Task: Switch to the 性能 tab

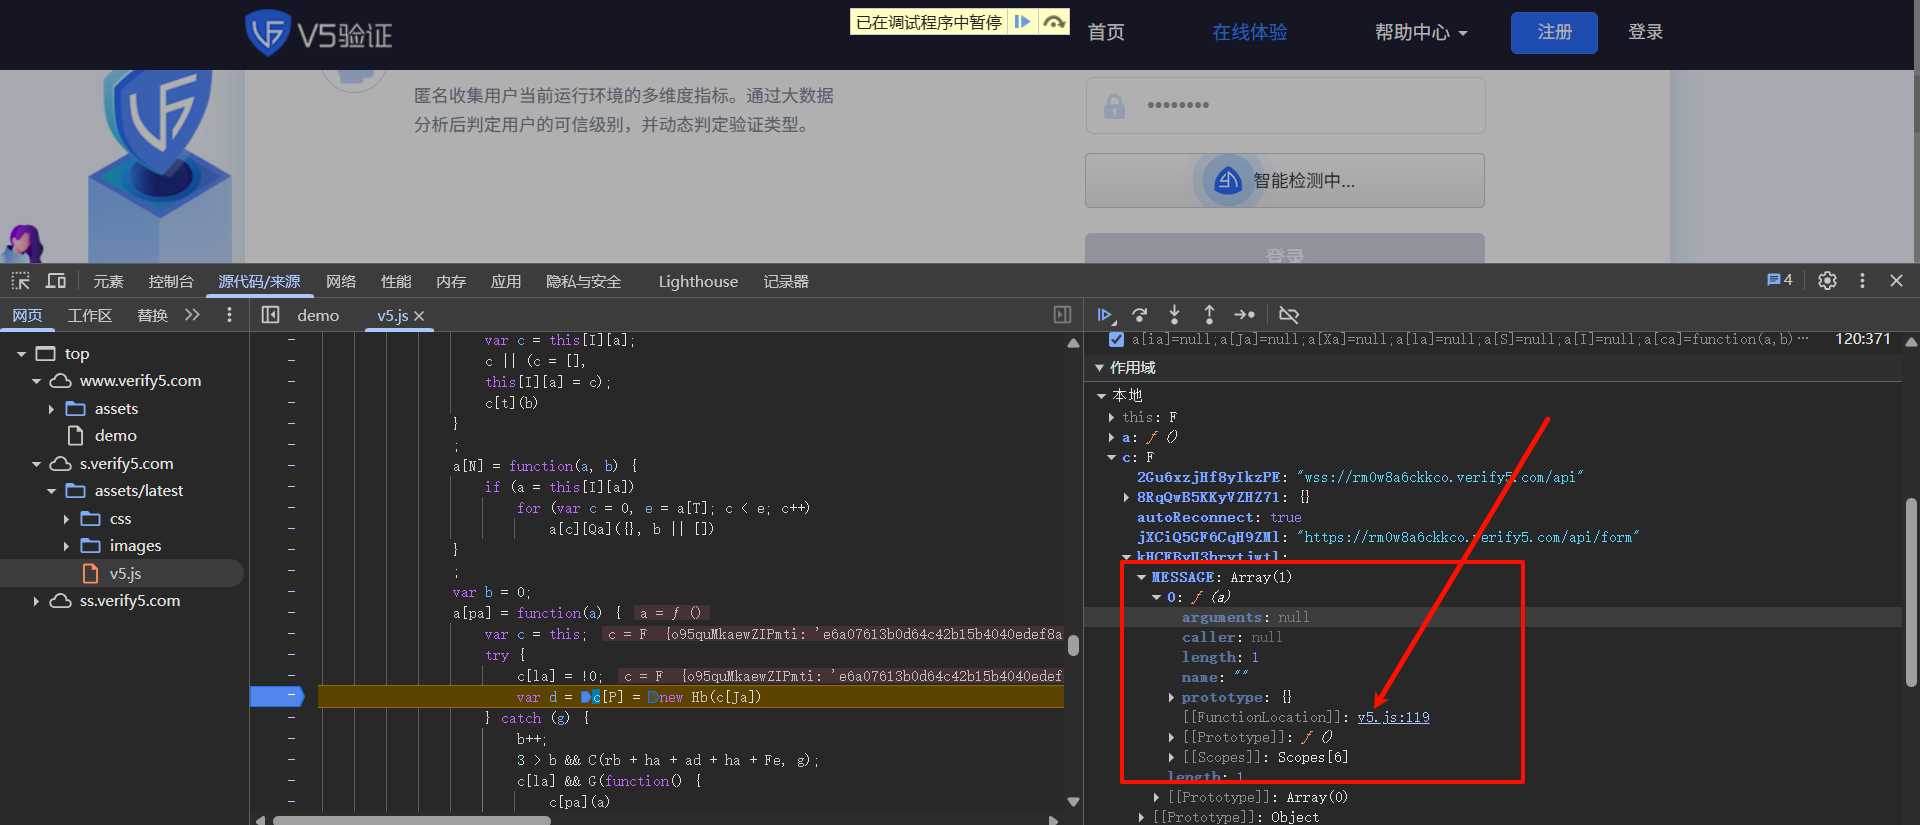Action: click(x=396, y=281)
